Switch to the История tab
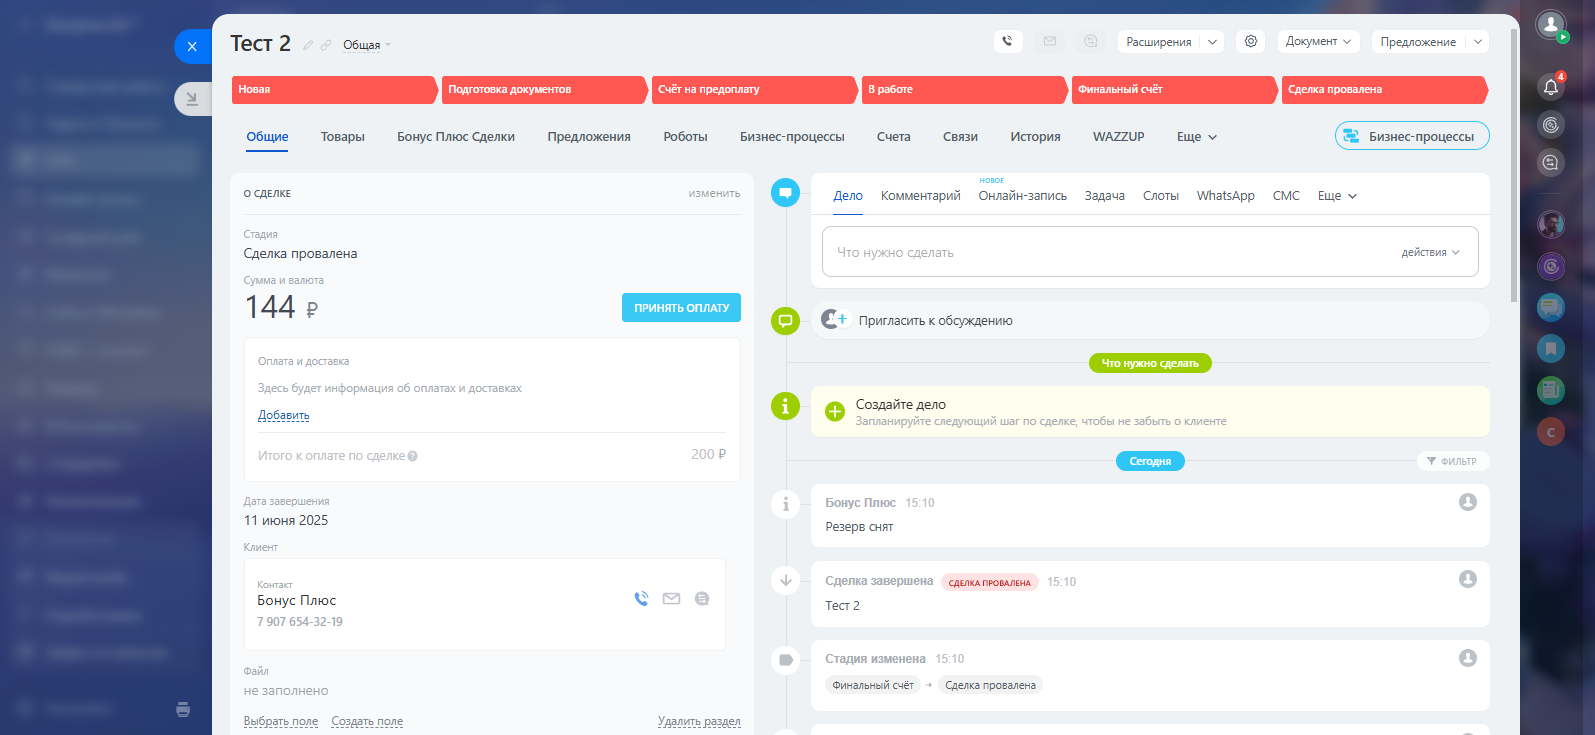1595x735 pixels. tap(1035, 137)
